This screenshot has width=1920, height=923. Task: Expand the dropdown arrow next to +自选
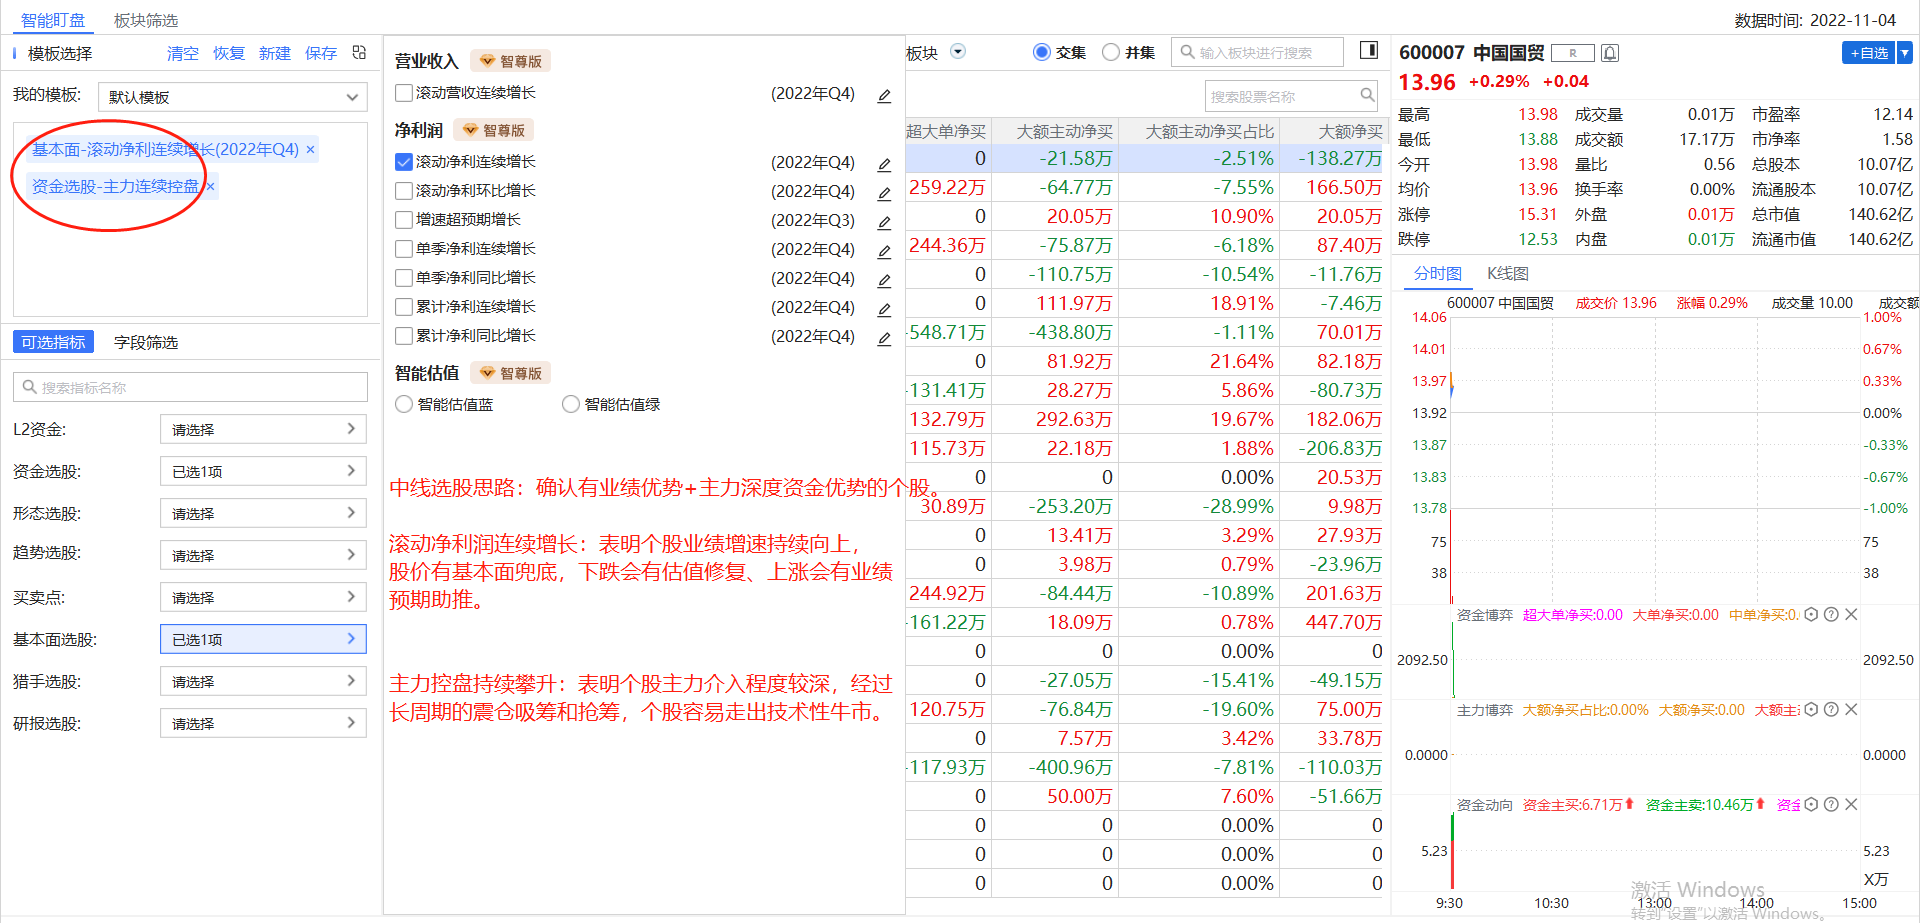pos(1905,53)
